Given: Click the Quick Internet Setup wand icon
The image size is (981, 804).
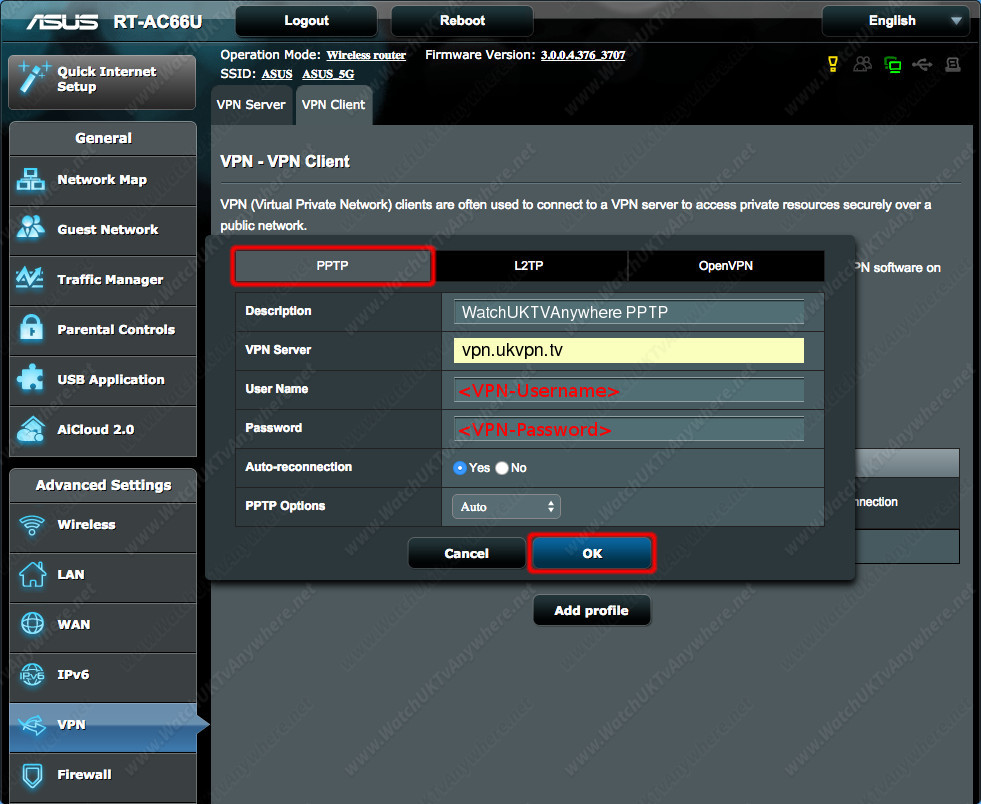Looking at the screenshot, I should [x=33, y=76].
